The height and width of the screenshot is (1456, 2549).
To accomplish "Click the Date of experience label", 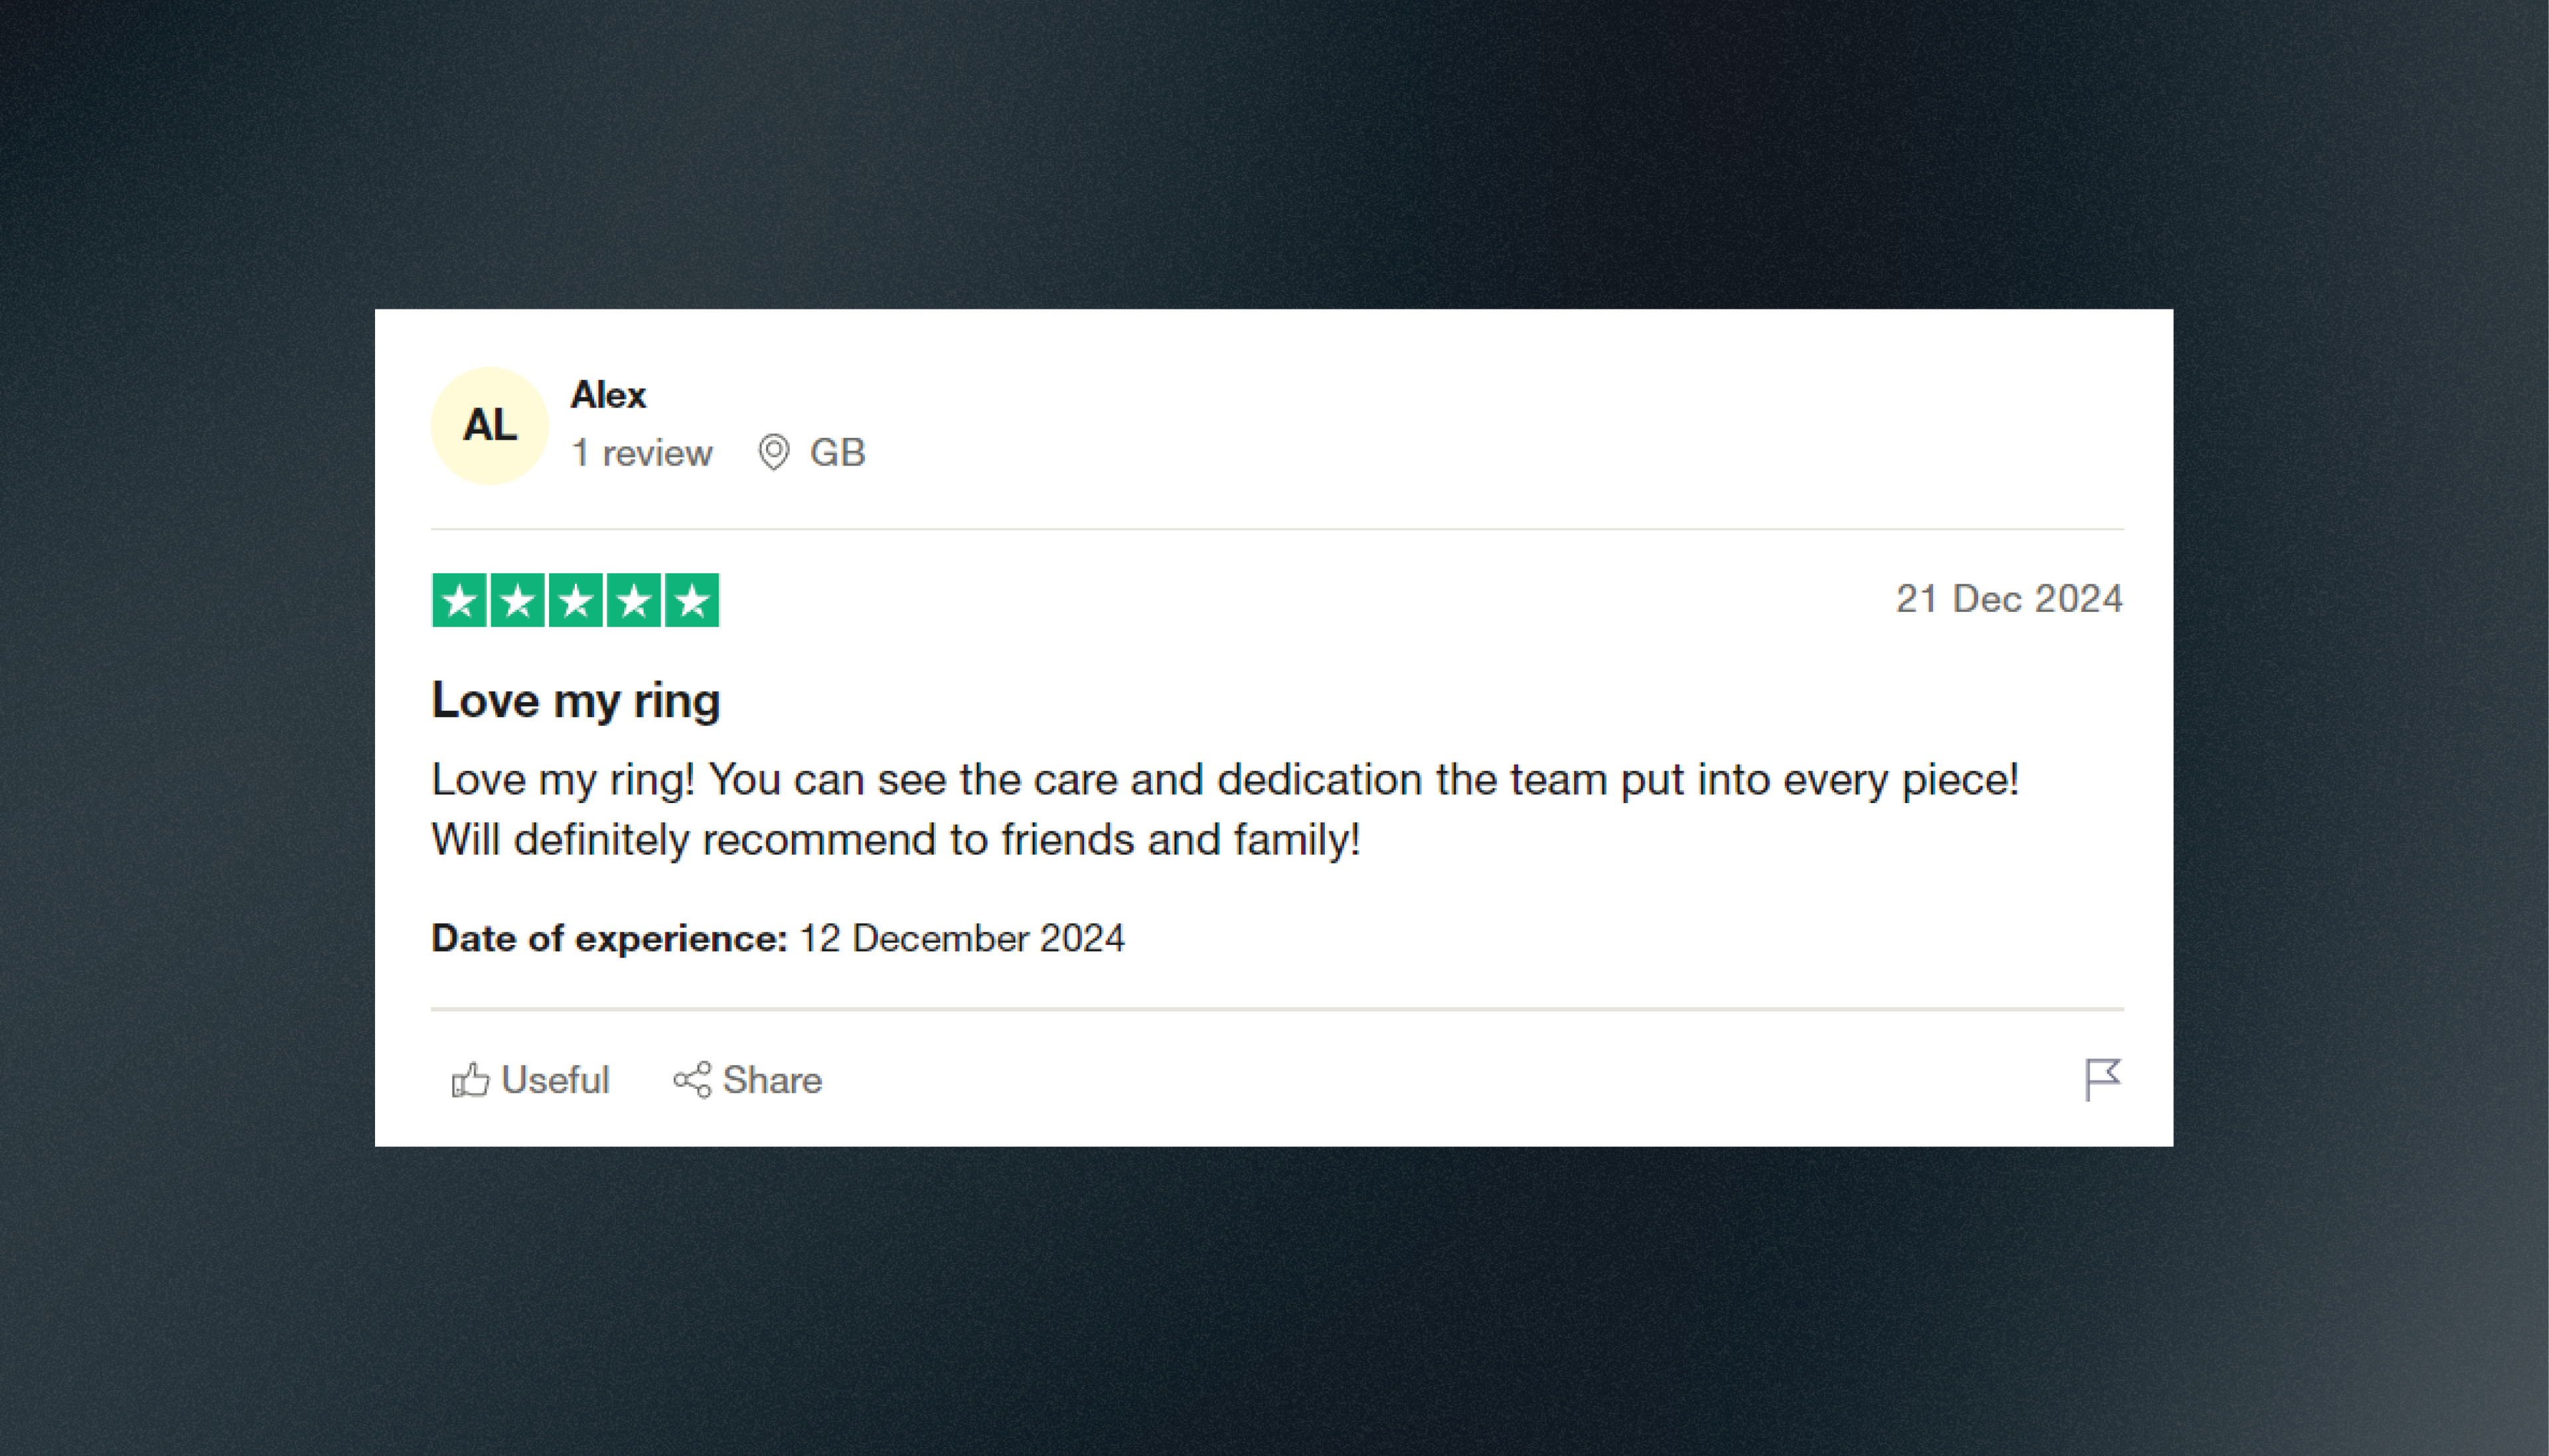I will point(609,939).
